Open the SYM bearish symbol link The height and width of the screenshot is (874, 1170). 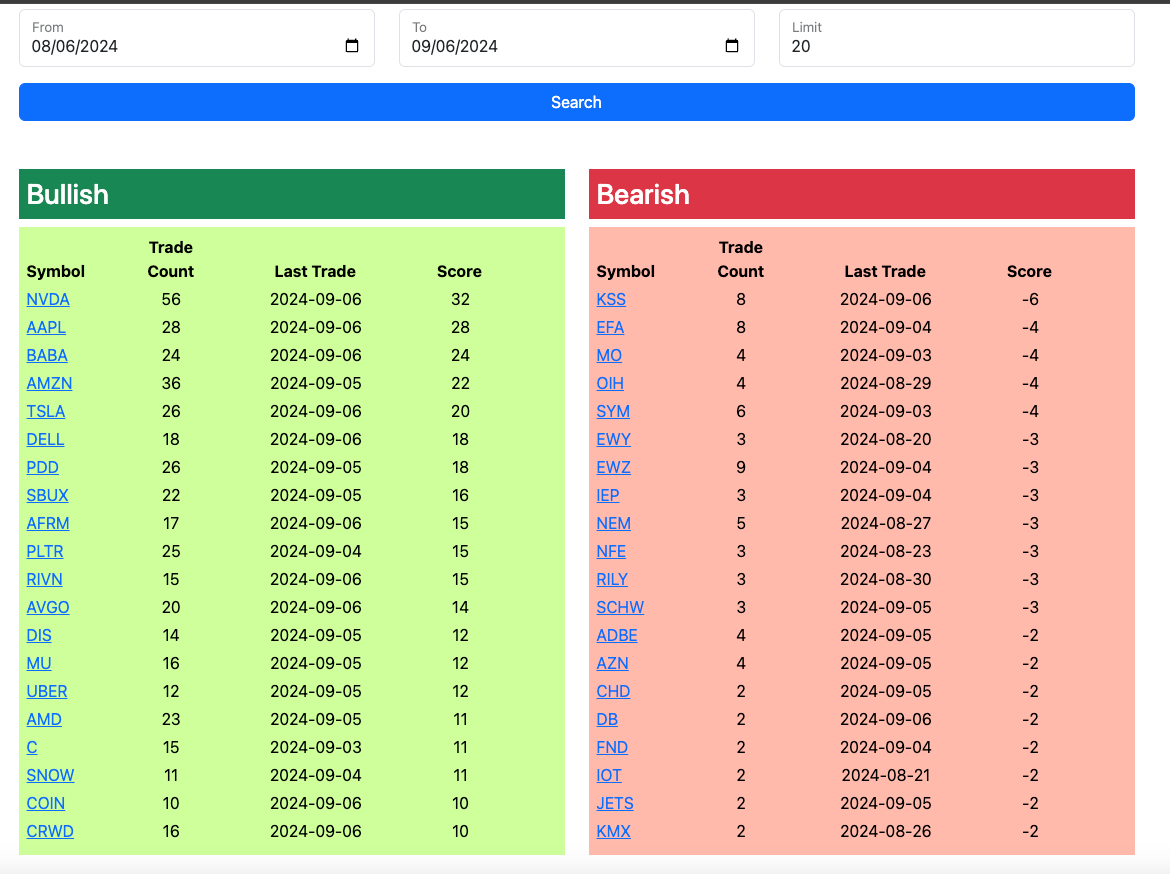pyautogui.click(x=613, y=411)
